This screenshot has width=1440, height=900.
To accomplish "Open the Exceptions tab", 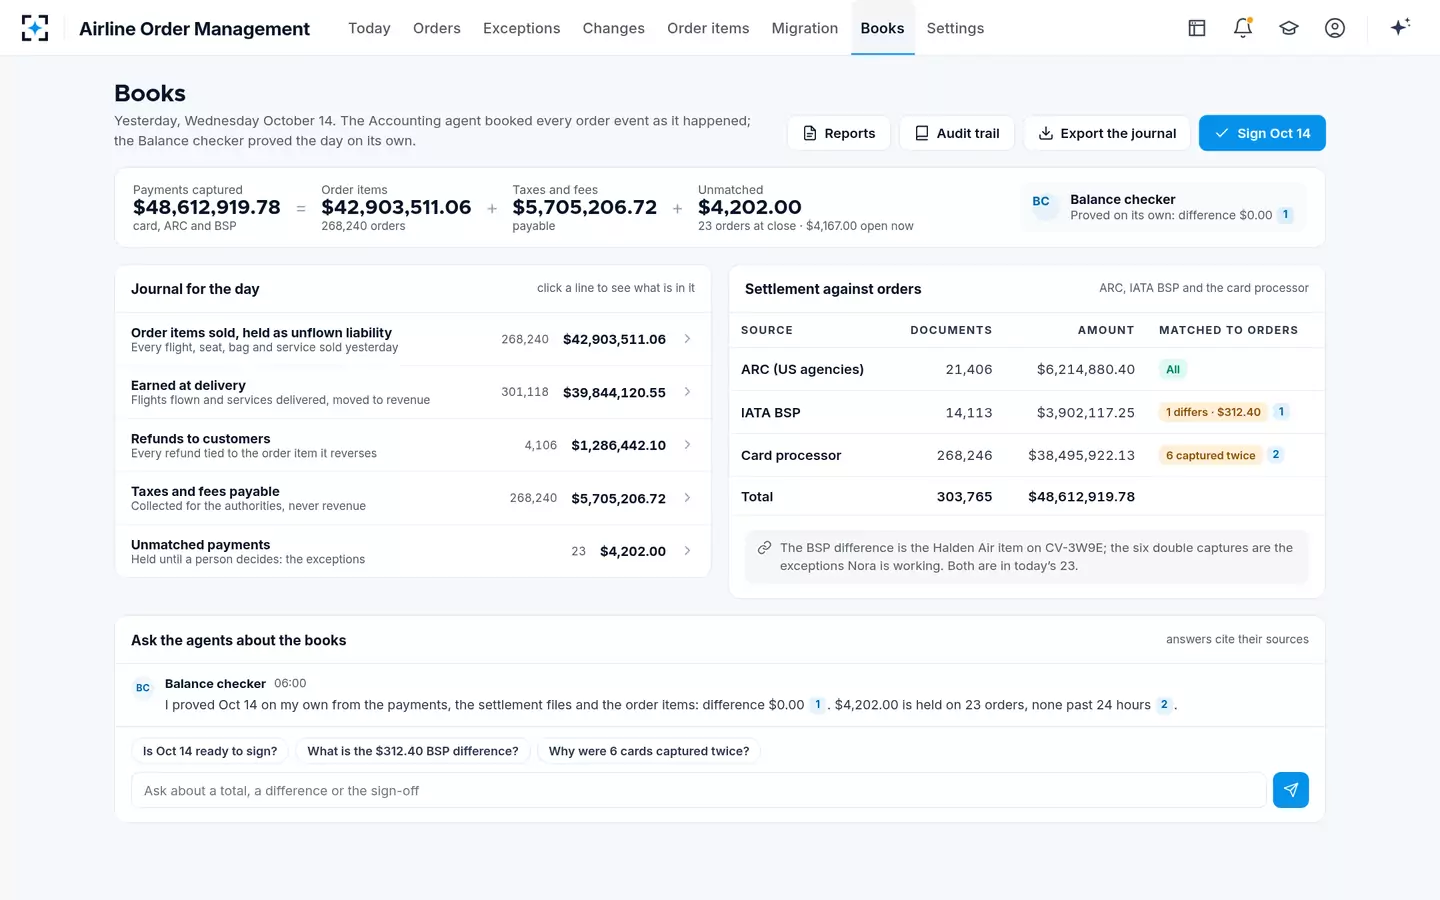I will pos(521,28).
